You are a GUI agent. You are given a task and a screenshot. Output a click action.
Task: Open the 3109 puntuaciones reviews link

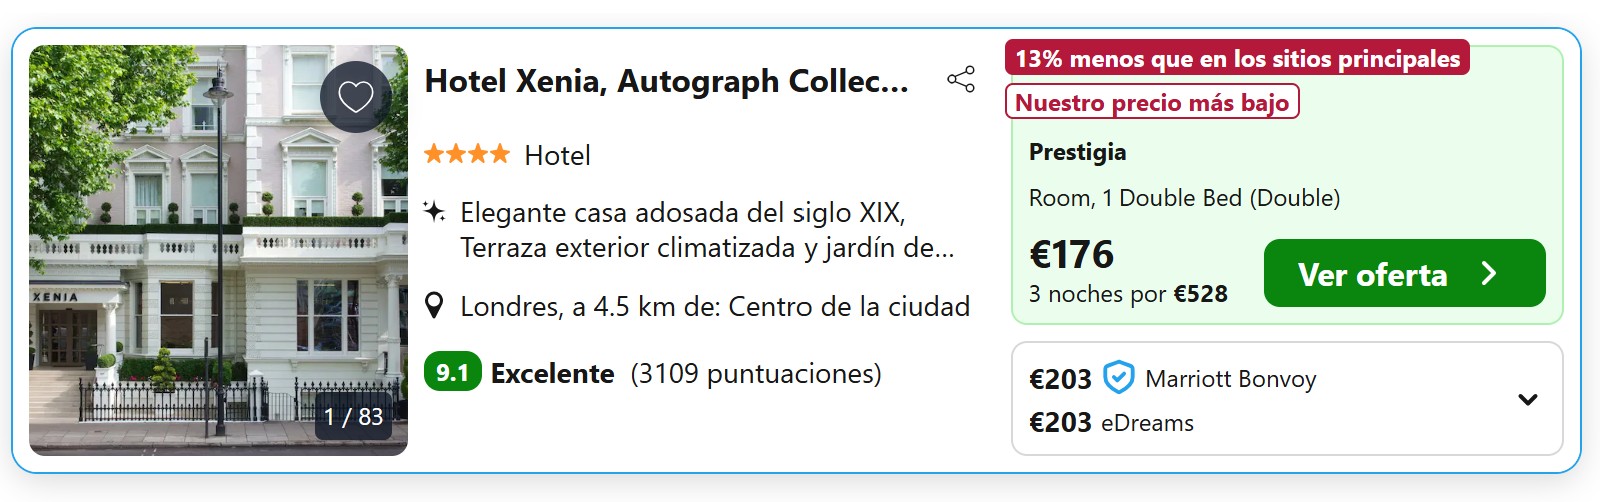tap(756, 374)
